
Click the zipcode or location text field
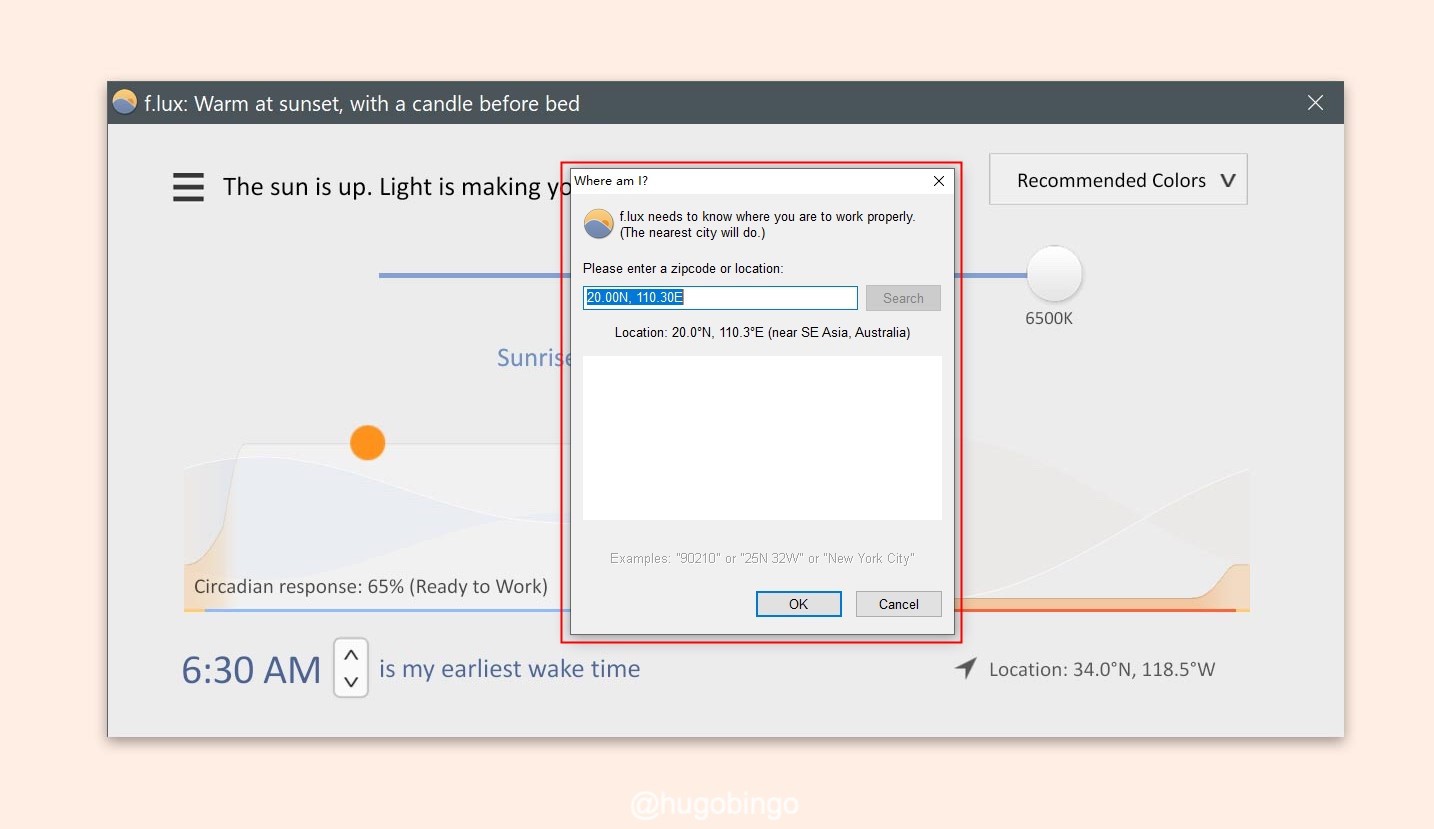(x=720, y=298)
